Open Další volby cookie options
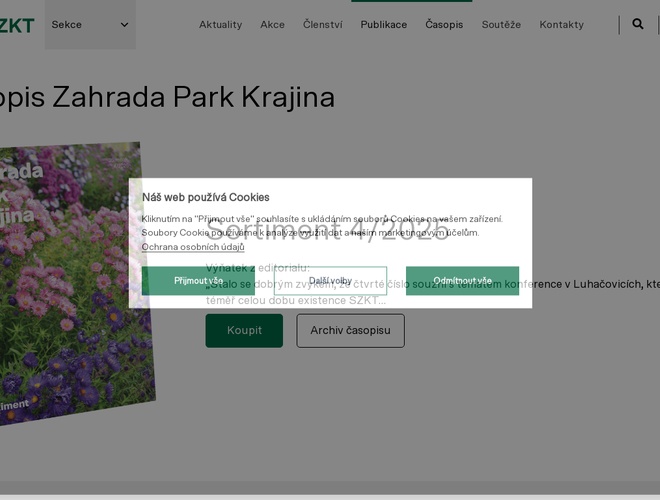This screenshot has width=660, height=500. (330, 281)
